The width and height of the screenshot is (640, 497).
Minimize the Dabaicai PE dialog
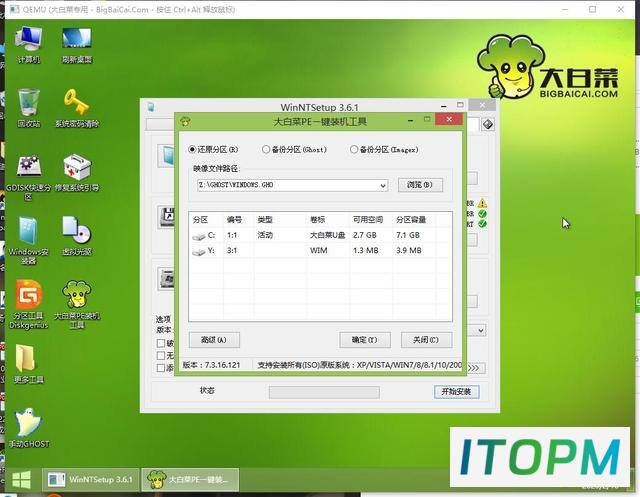click(x=410, y=121)
